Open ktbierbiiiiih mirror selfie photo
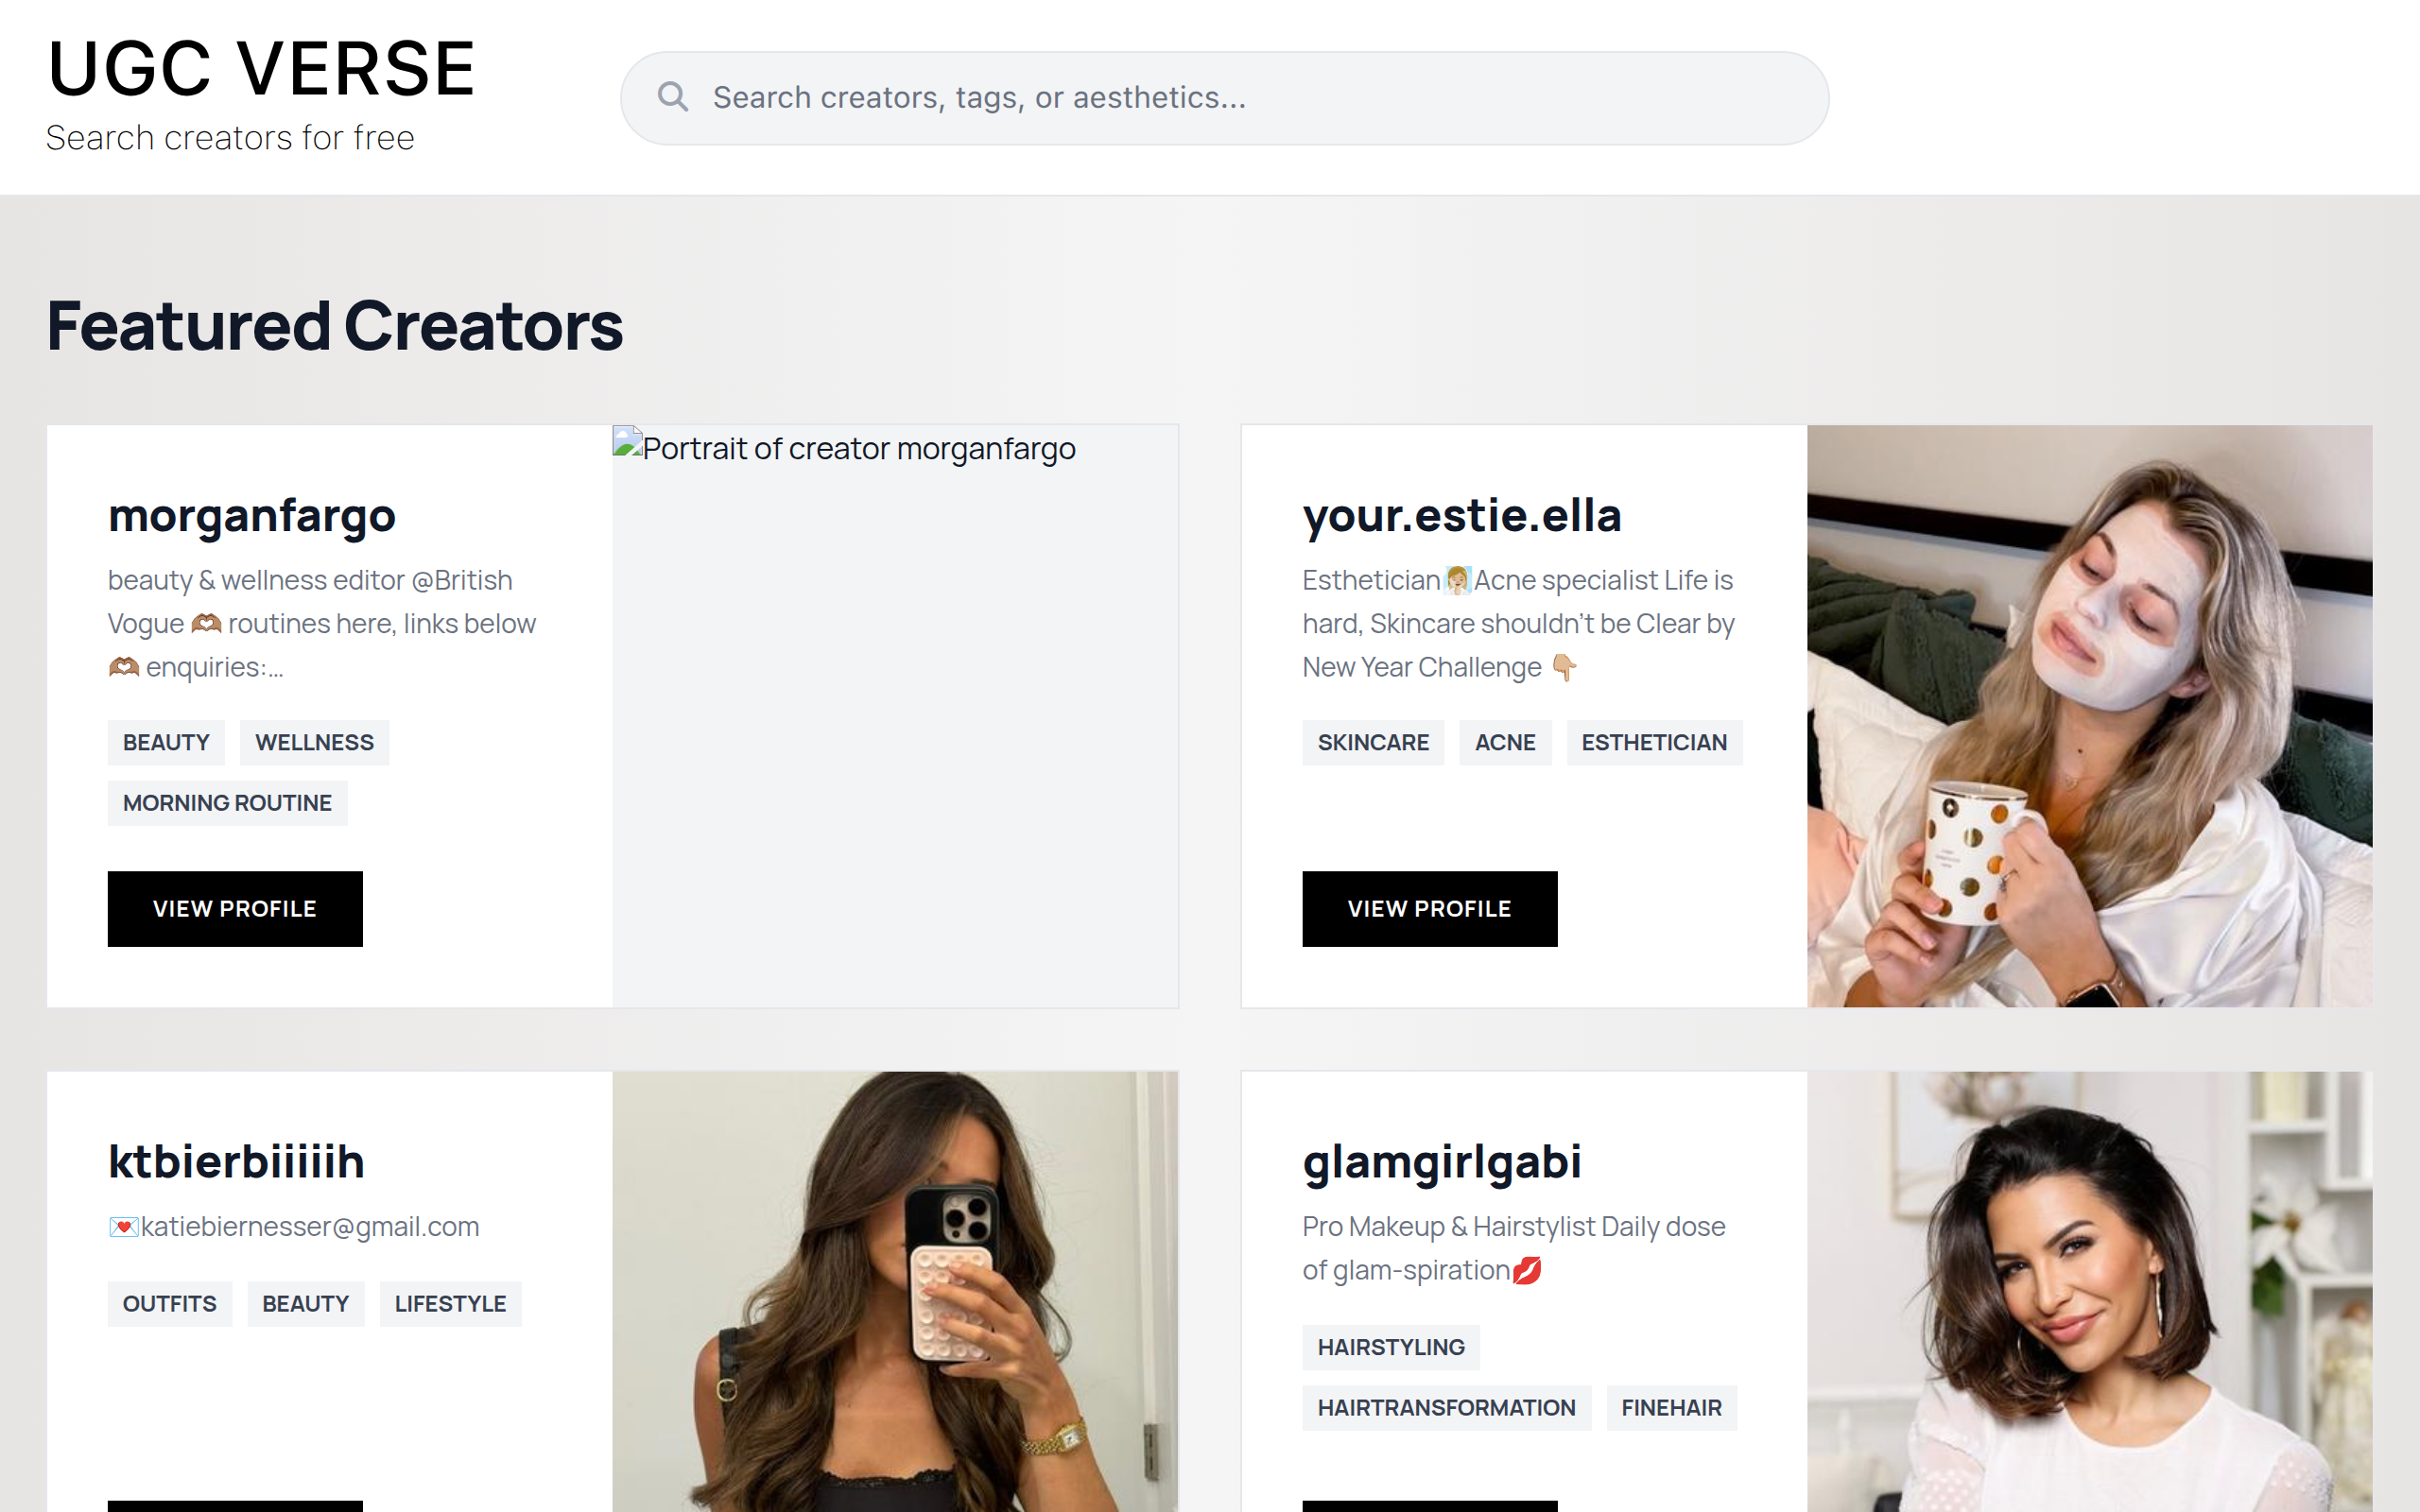Screen dimensions: 2420x1512 [x=895, y=1292]
